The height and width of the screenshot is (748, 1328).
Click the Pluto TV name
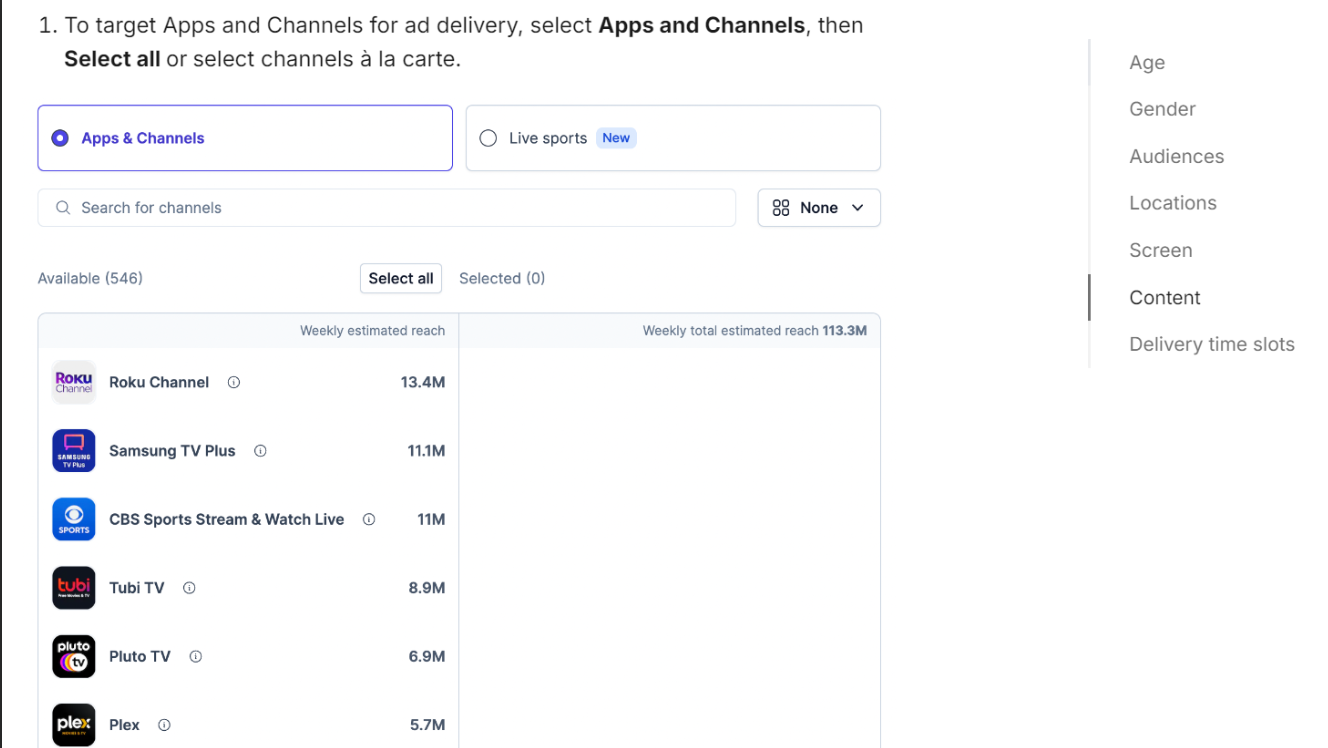click(140, 657)
